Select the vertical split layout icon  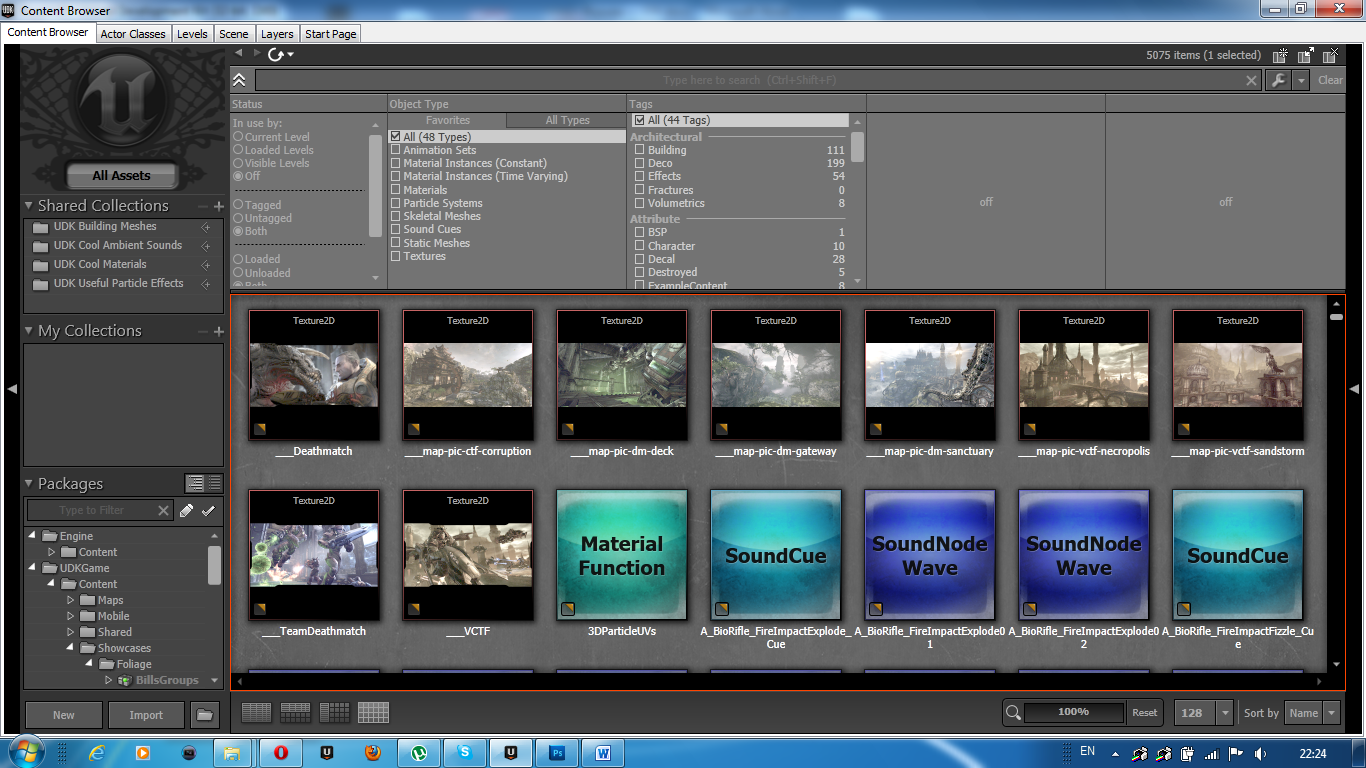[334, 713]
